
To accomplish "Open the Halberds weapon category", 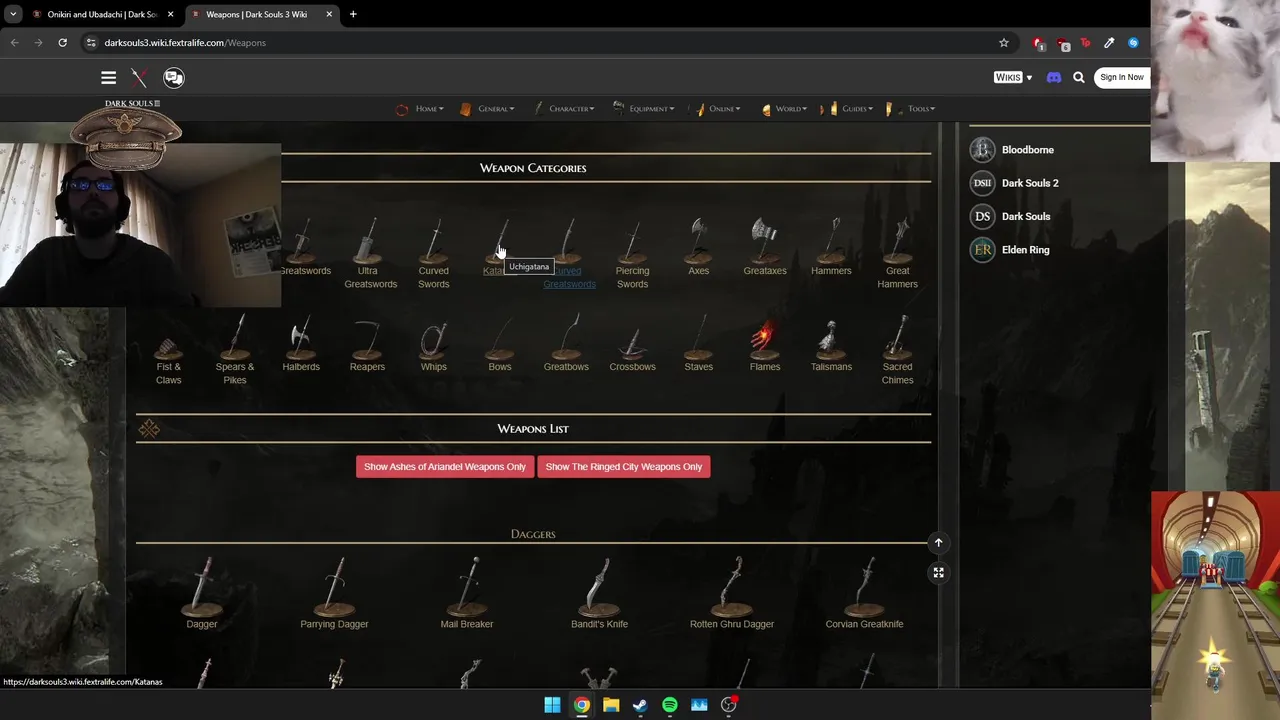I will [x=300, y=343].
